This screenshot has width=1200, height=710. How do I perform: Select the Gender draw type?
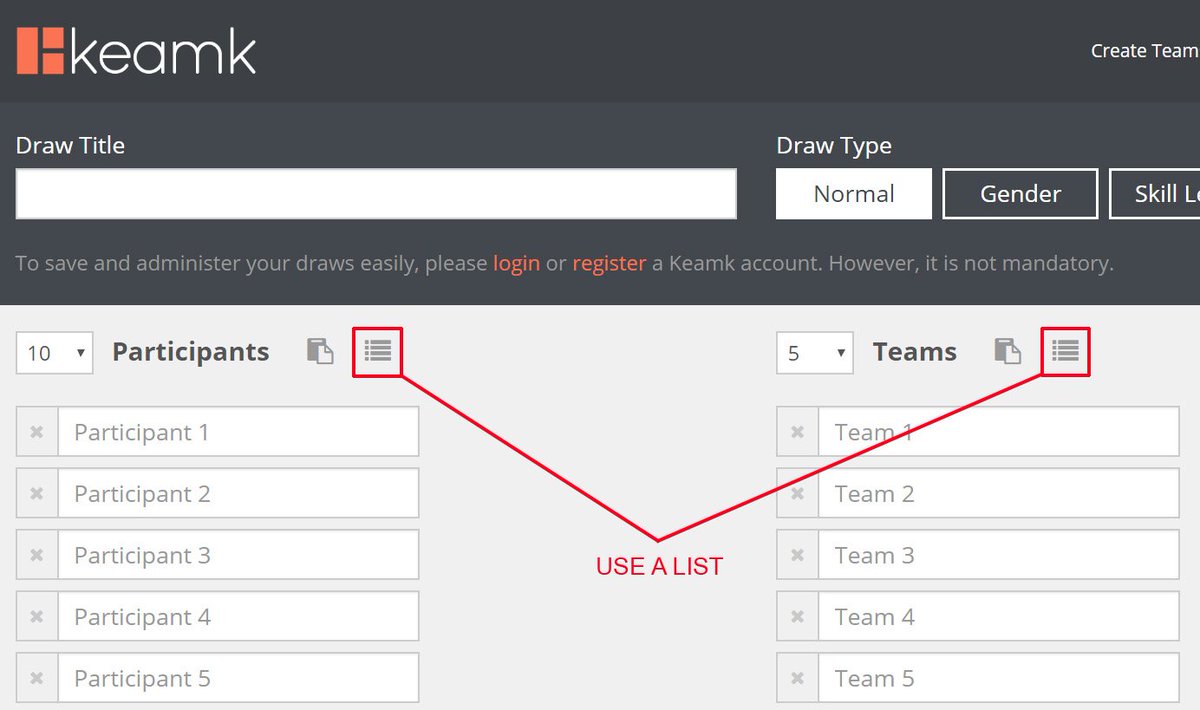pyautogui.click(x=1020, y=193)
